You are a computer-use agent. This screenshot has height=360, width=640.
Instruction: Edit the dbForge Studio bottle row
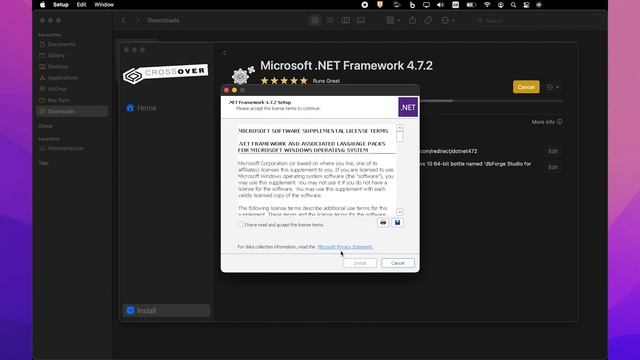coord(553,167)
